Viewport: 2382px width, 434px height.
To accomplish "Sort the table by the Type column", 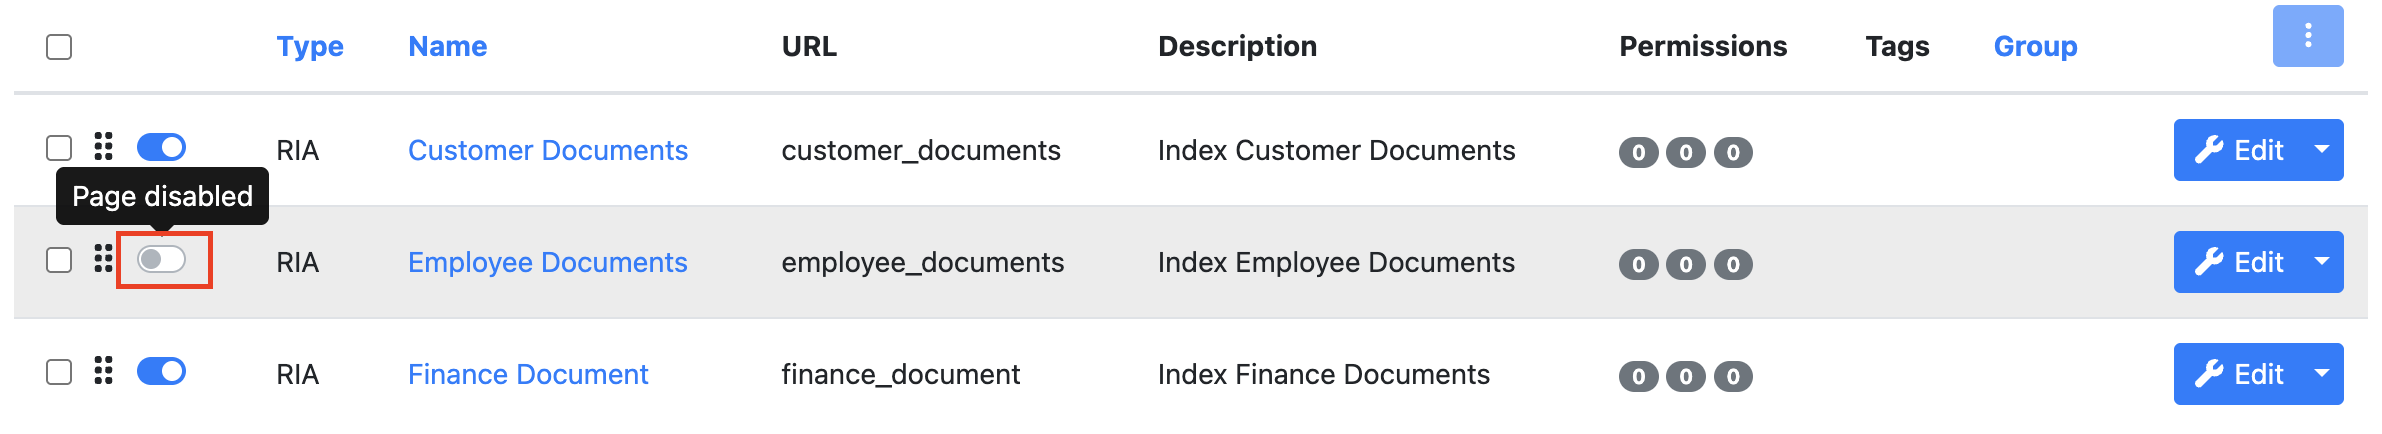I will (x=310, y=46).
